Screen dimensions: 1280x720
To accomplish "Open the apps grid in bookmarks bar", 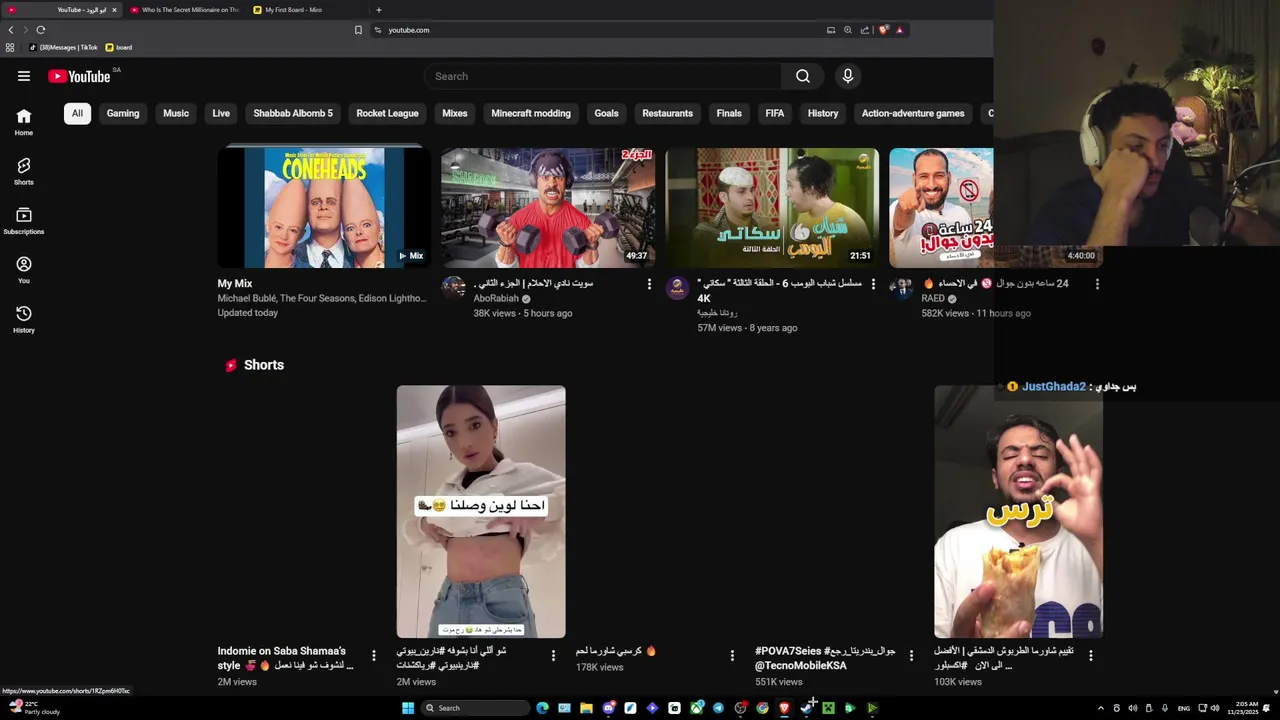I will pyautogui.click(x=10, y=47).
